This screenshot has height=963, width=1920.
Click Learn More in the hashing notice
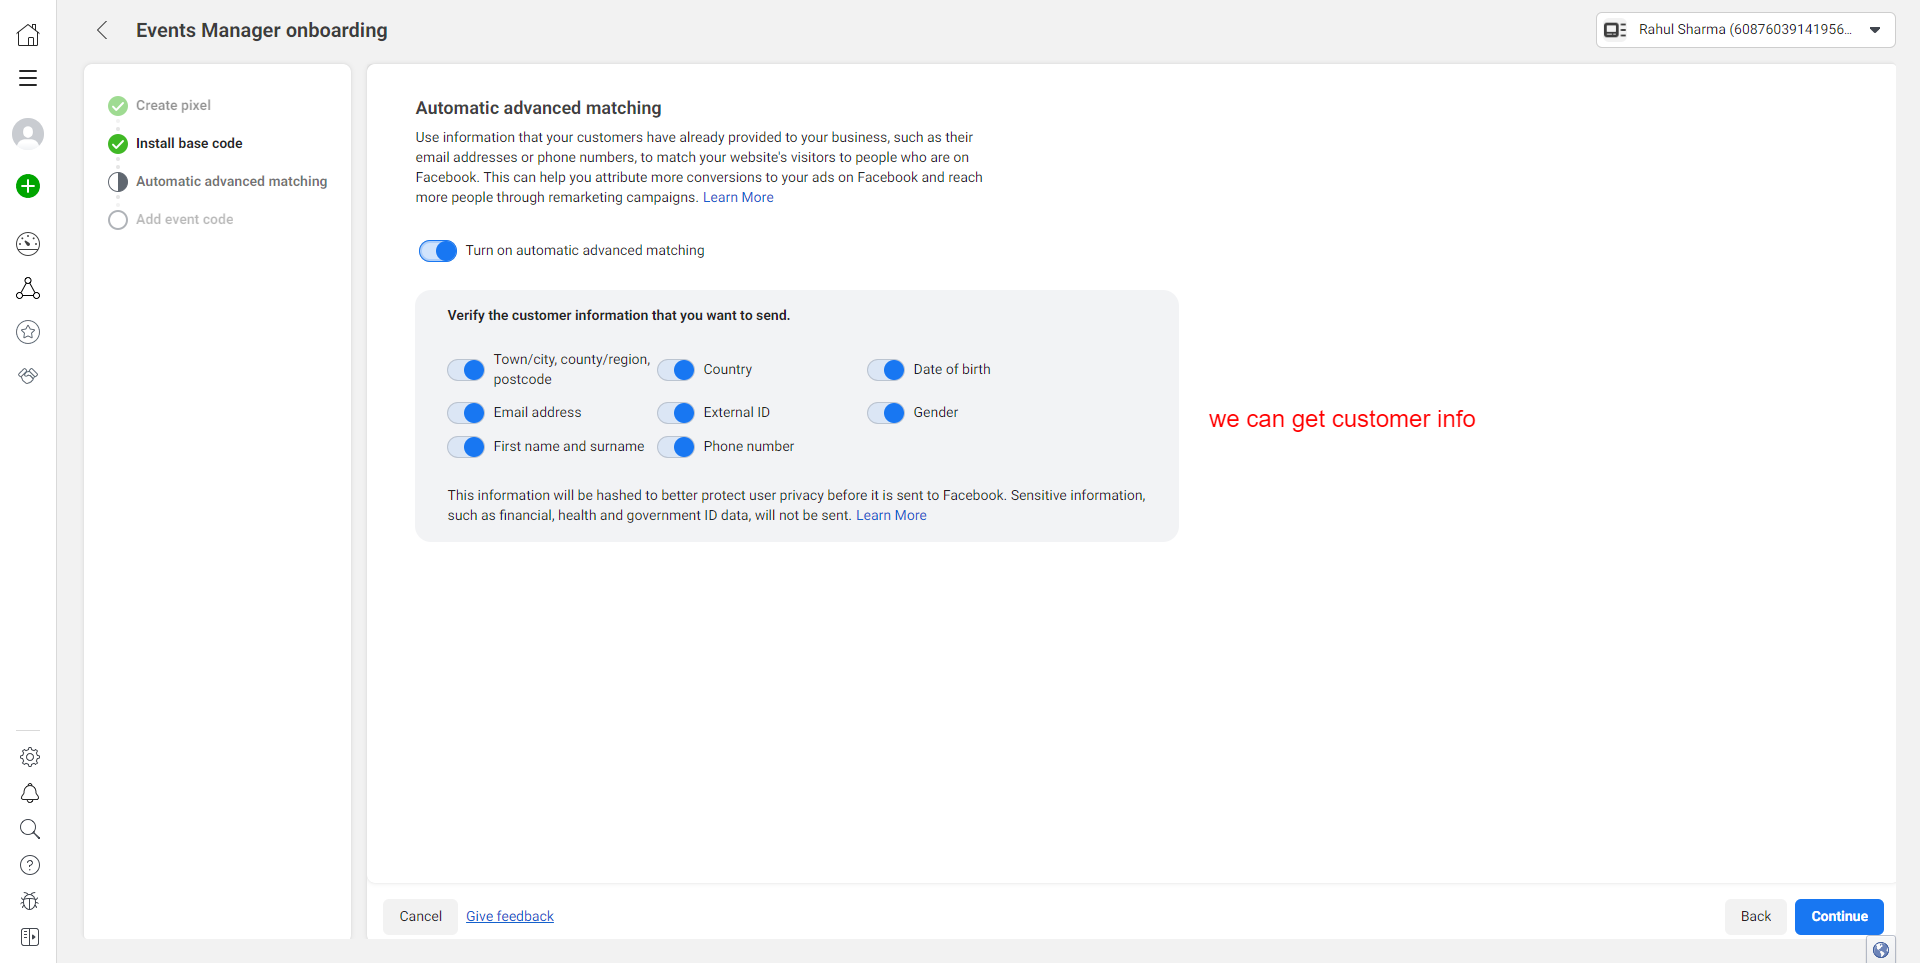point(891,515)
